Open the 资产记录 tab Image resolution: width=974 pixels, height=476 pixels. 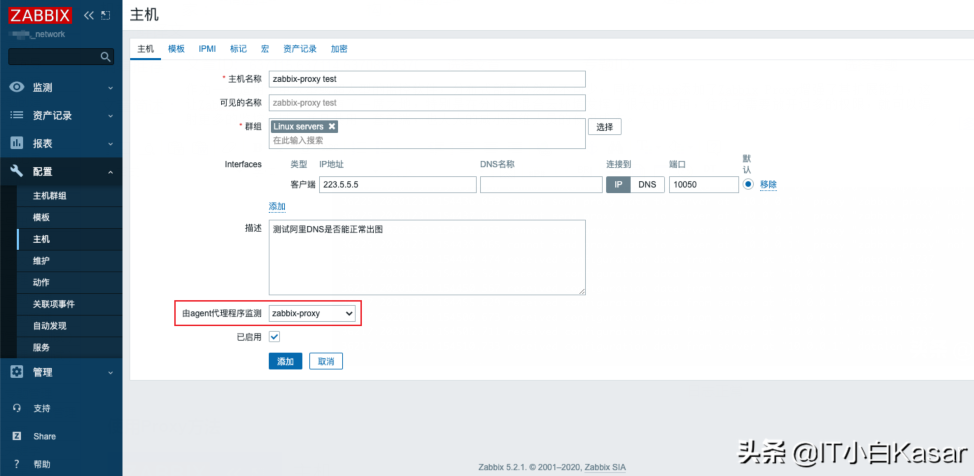point(300,49)
